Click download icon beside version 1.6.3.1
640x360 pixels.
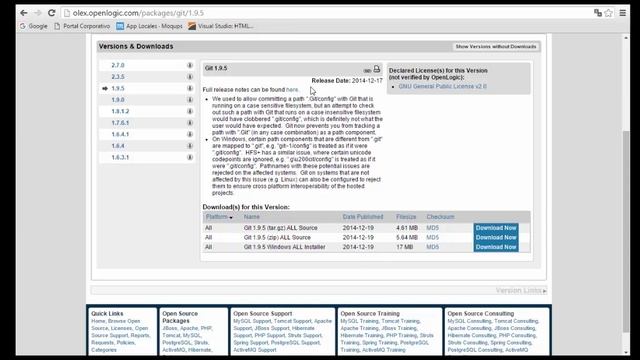(190, 157)
